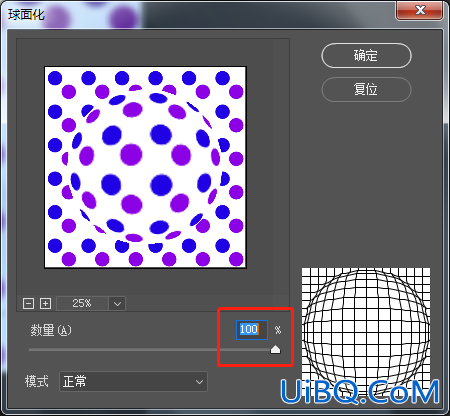
Task: Open the 模式 mode dropdown
Action: 133,381
